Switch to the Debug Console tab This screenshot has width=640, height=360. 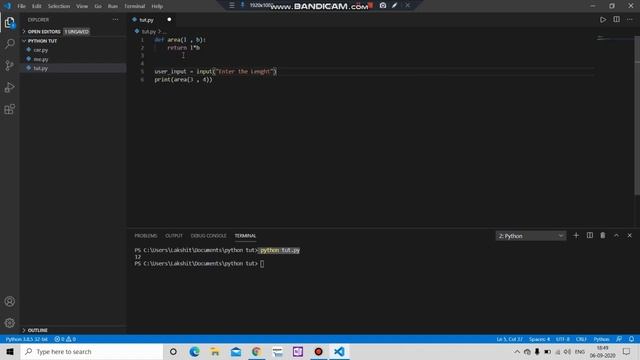[209, 236]
